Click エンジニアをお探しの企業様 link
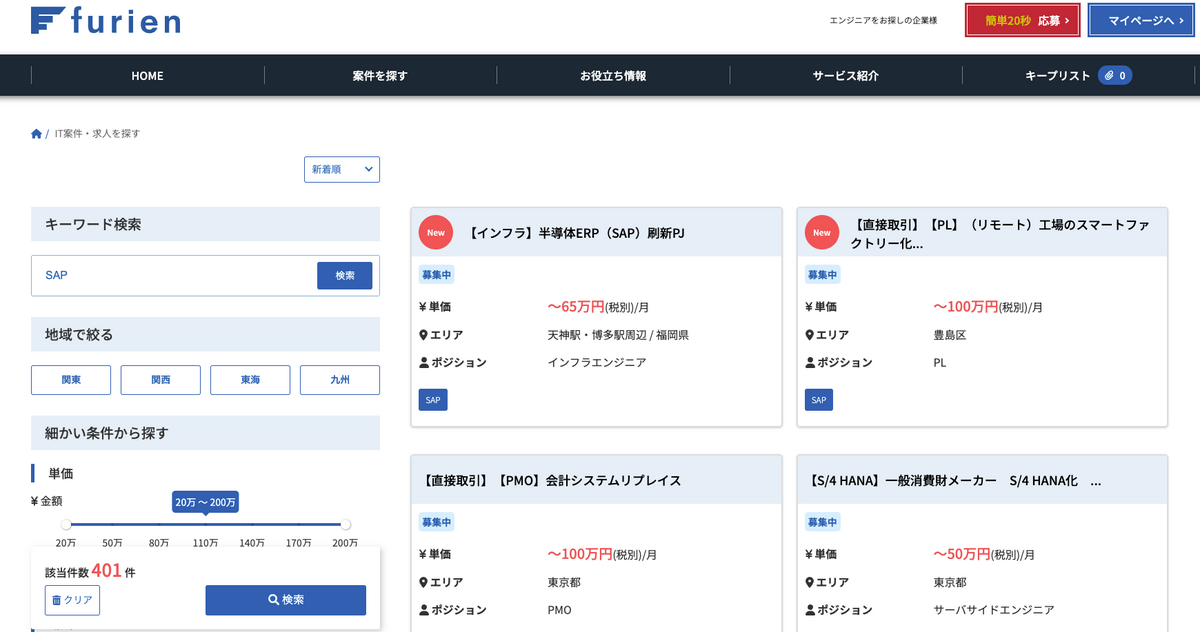Image resolution: width=1200 pixels, height=632 pixels. pos(883,20)
